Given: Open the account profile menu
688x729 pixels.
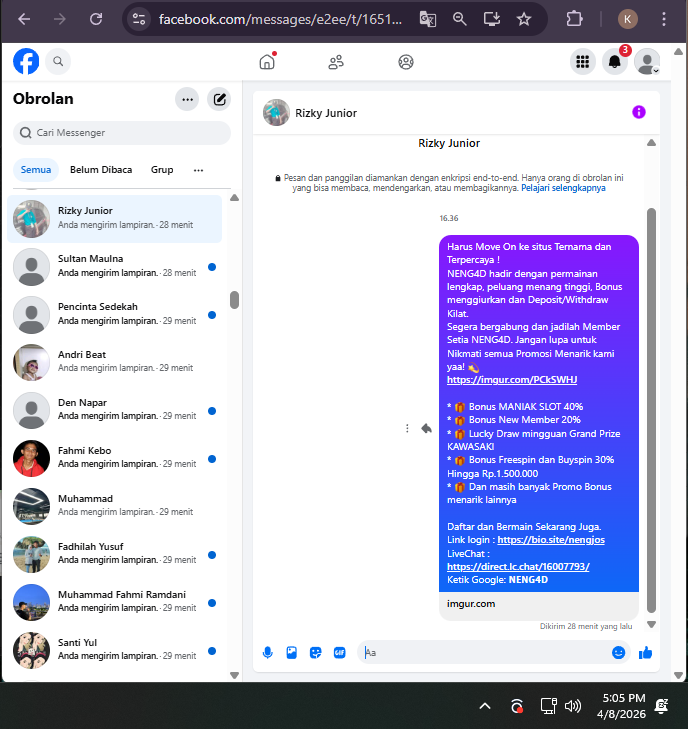Looking at the screenshot, I should pos(647,61).
